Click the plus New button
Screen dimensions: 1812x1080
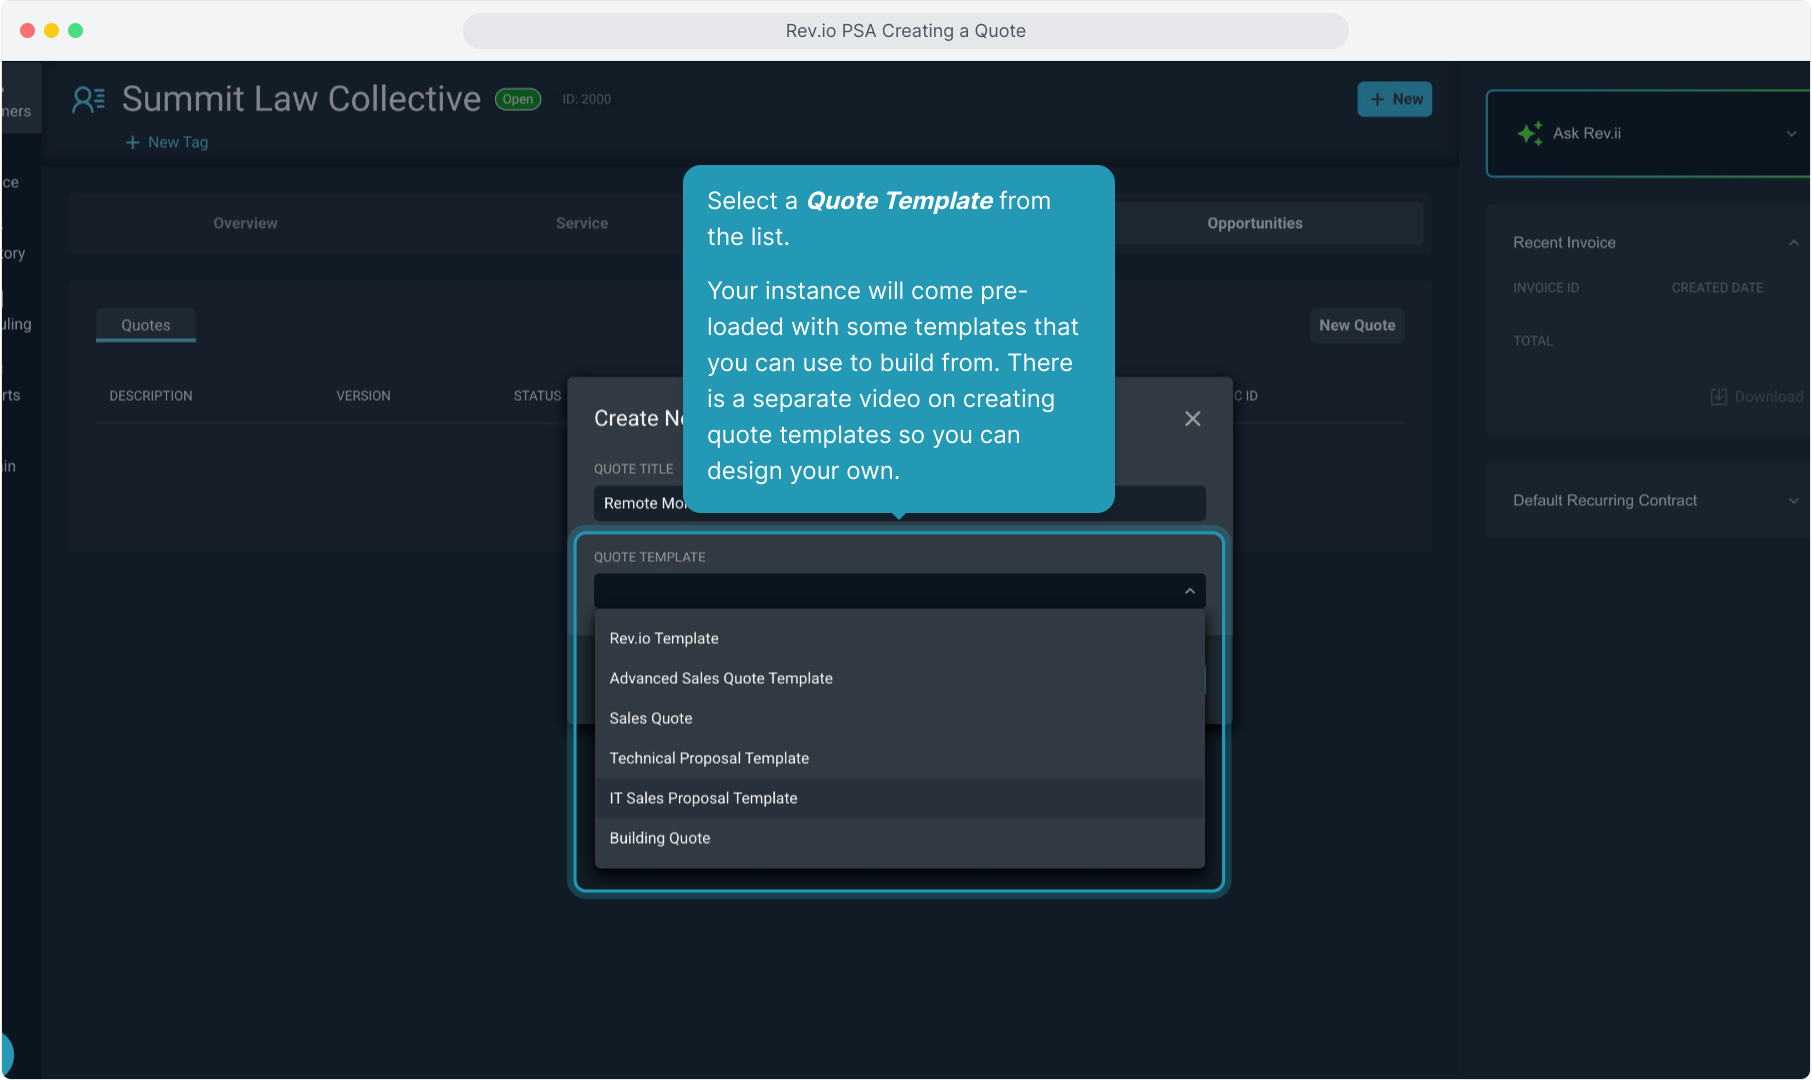click(1394, 99)
